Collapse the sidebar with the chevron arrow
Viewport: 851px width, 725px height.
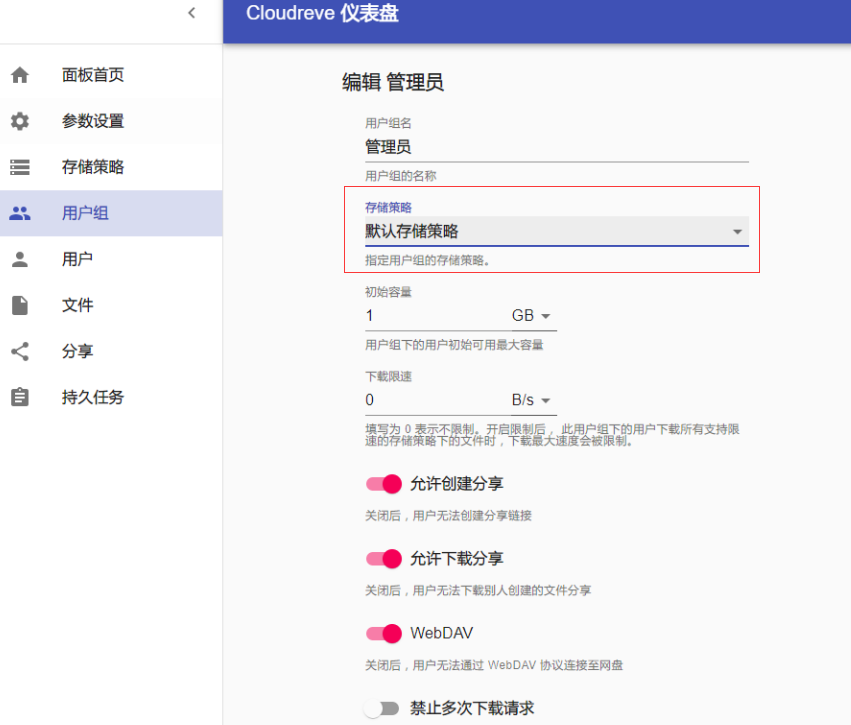pos(191,12)
